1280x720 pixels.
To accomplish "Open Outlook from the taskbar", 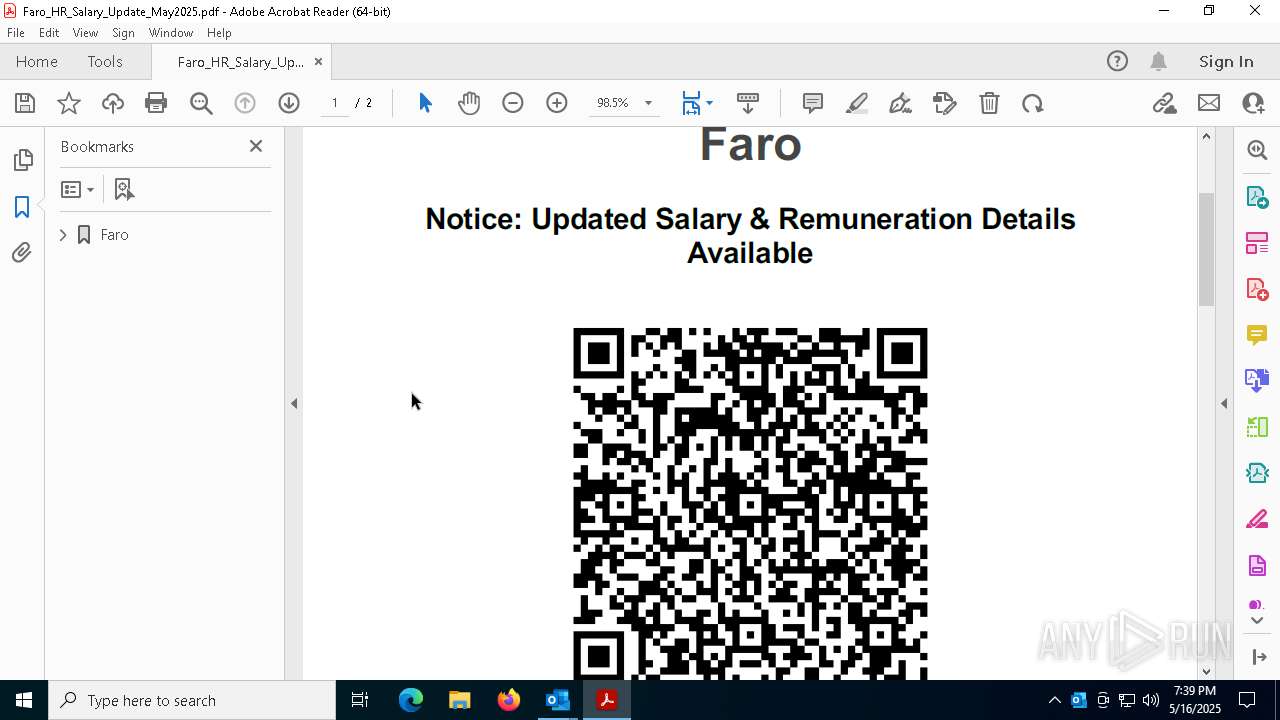I will (x=557, y=700).
